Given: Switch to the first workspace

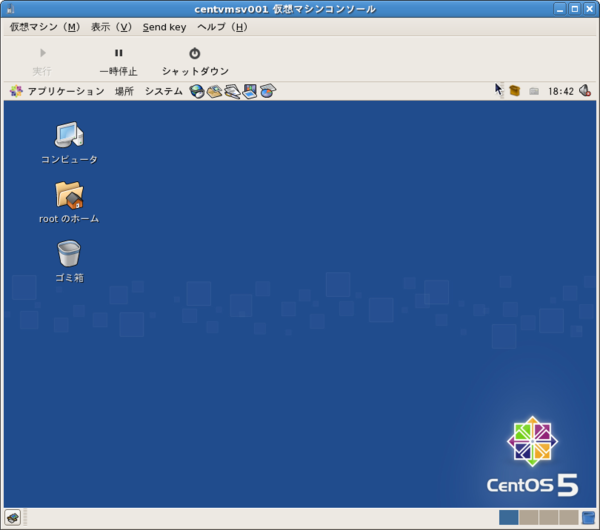Looking at the screenshot, I should 509,518.
